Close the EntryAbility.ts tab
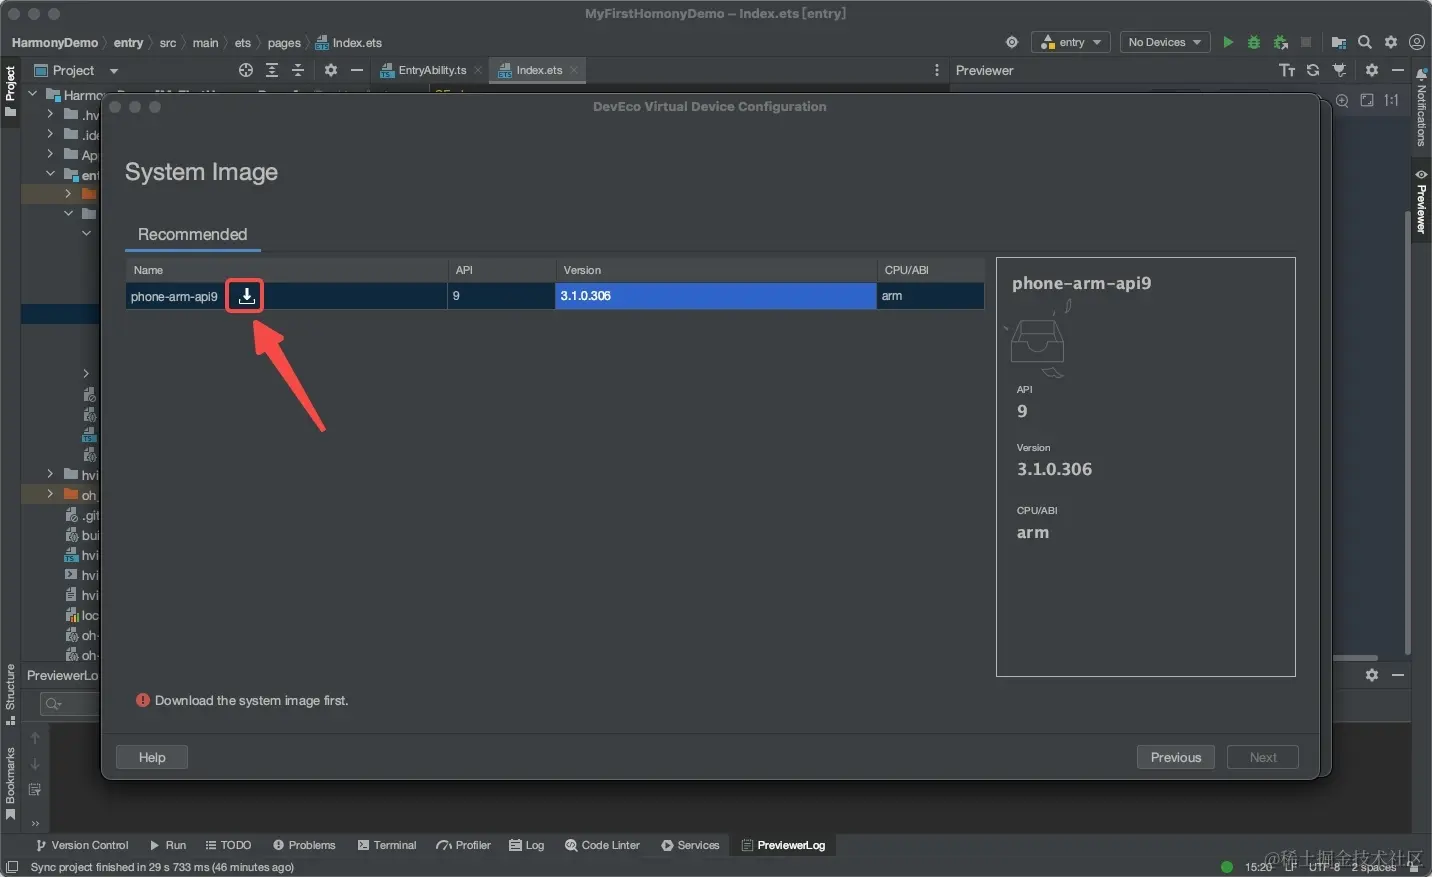1432x877 pixels. [x=478, y=70]
